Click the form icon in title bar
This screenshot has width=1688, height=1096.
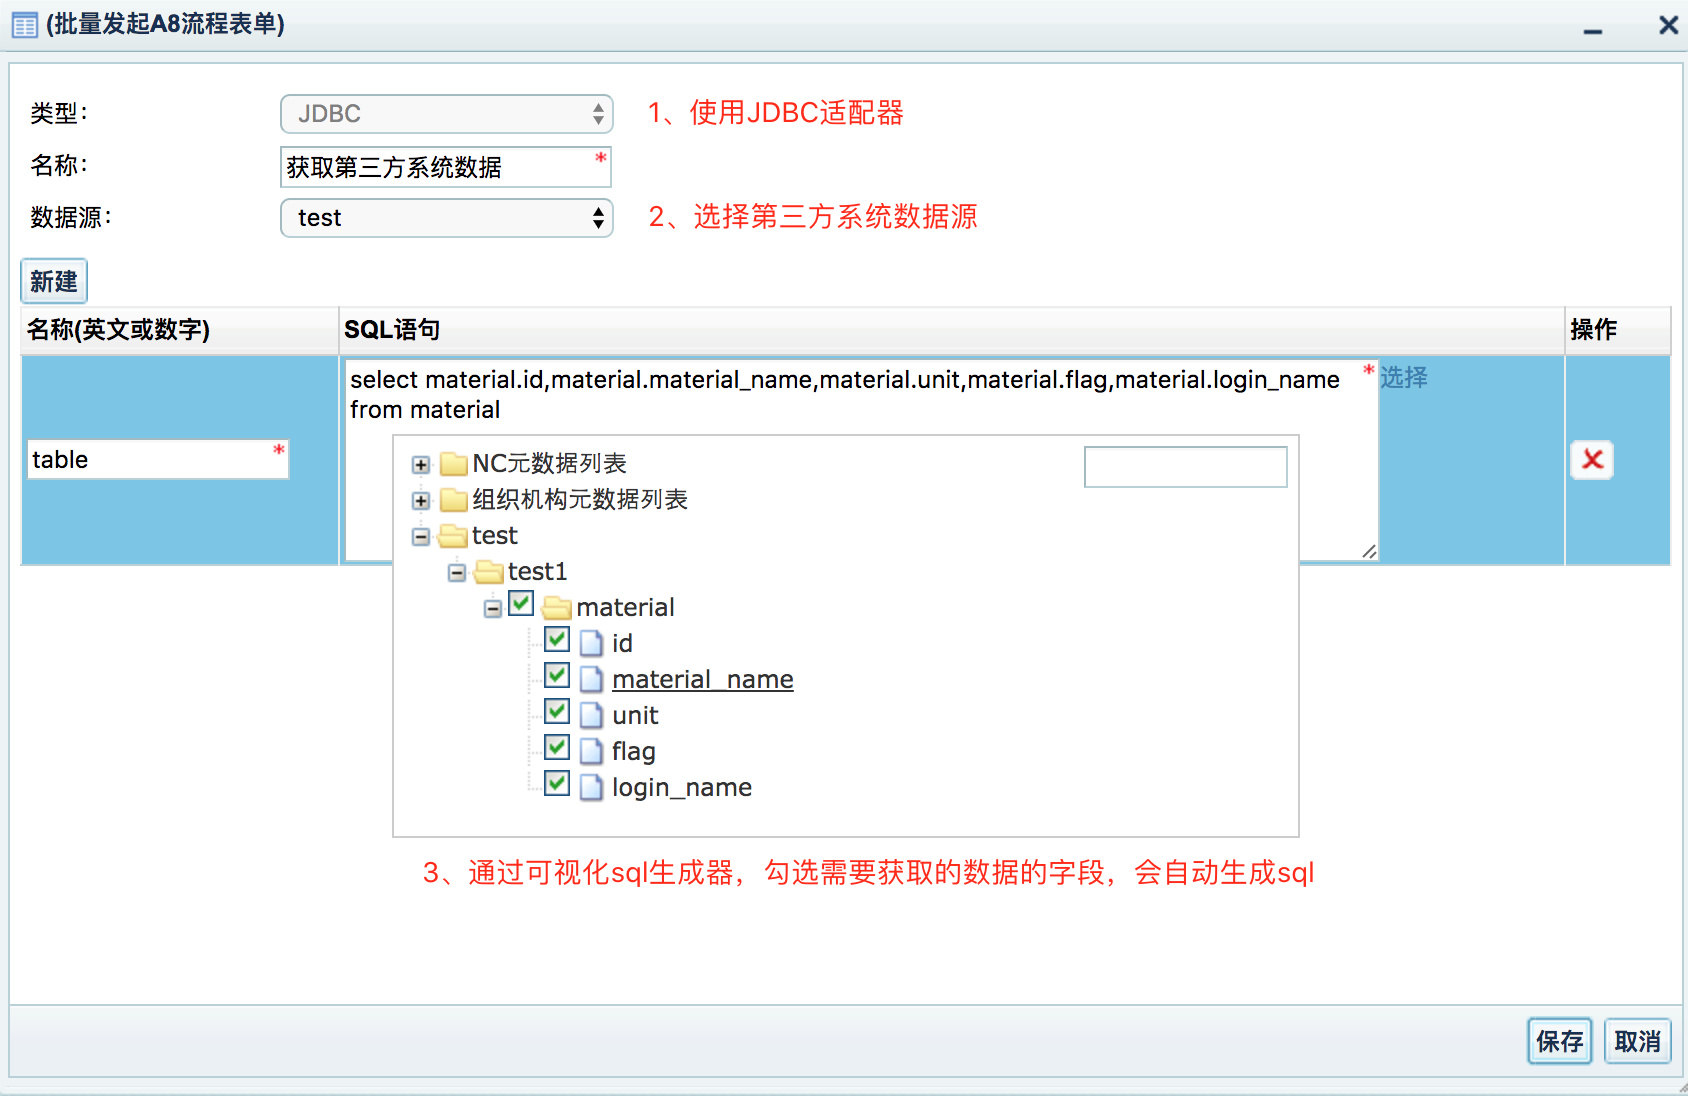point(25,25)
